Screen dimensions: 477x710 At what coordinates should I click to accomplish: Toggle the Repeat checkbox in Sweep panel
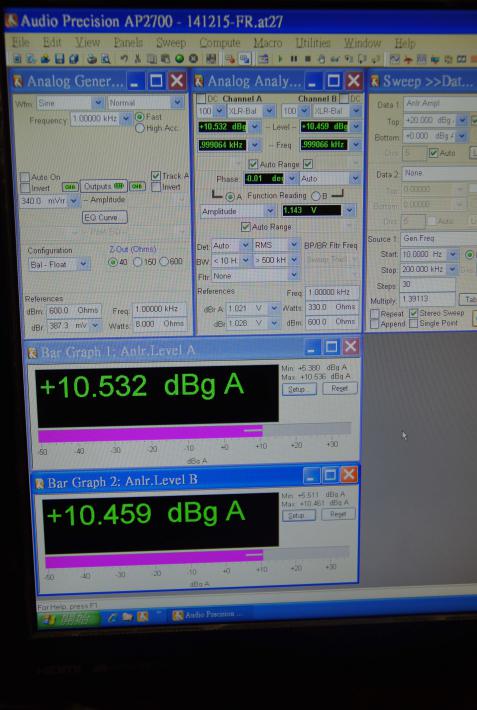(375, 314)
